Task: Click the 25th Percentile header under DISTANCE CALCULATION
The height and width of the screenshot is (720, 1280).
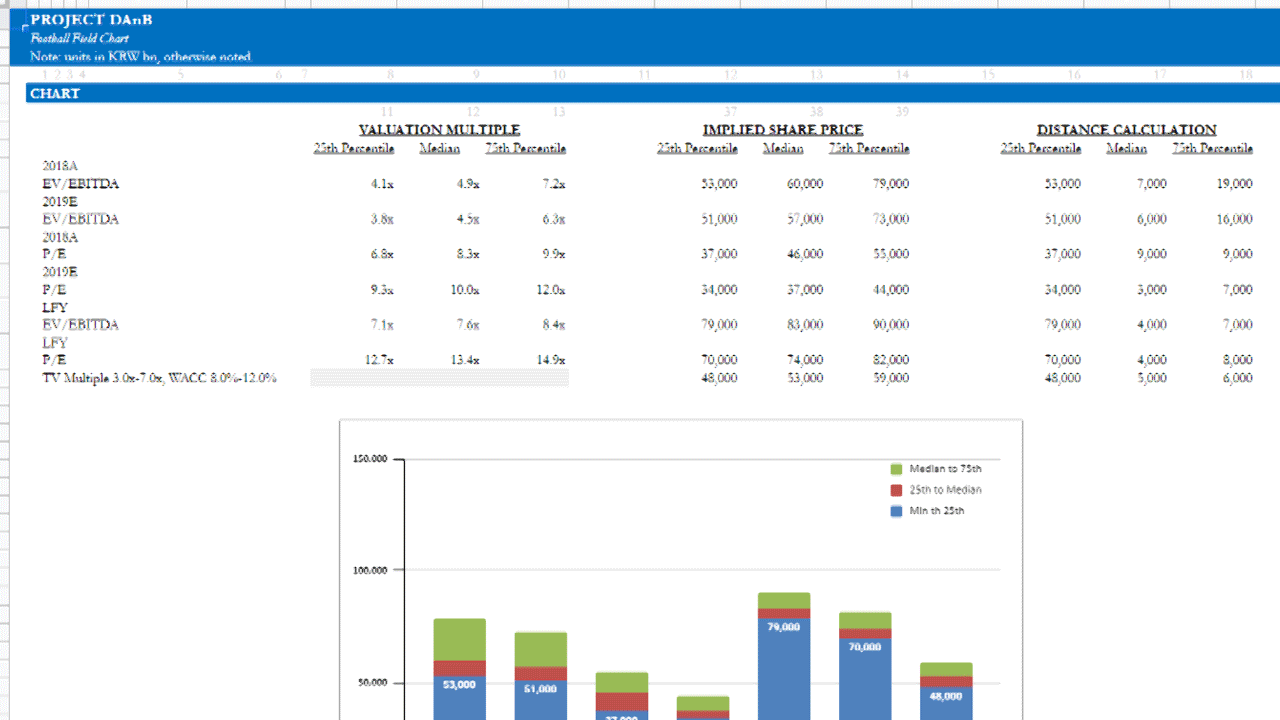Action: pos(1041,149)
